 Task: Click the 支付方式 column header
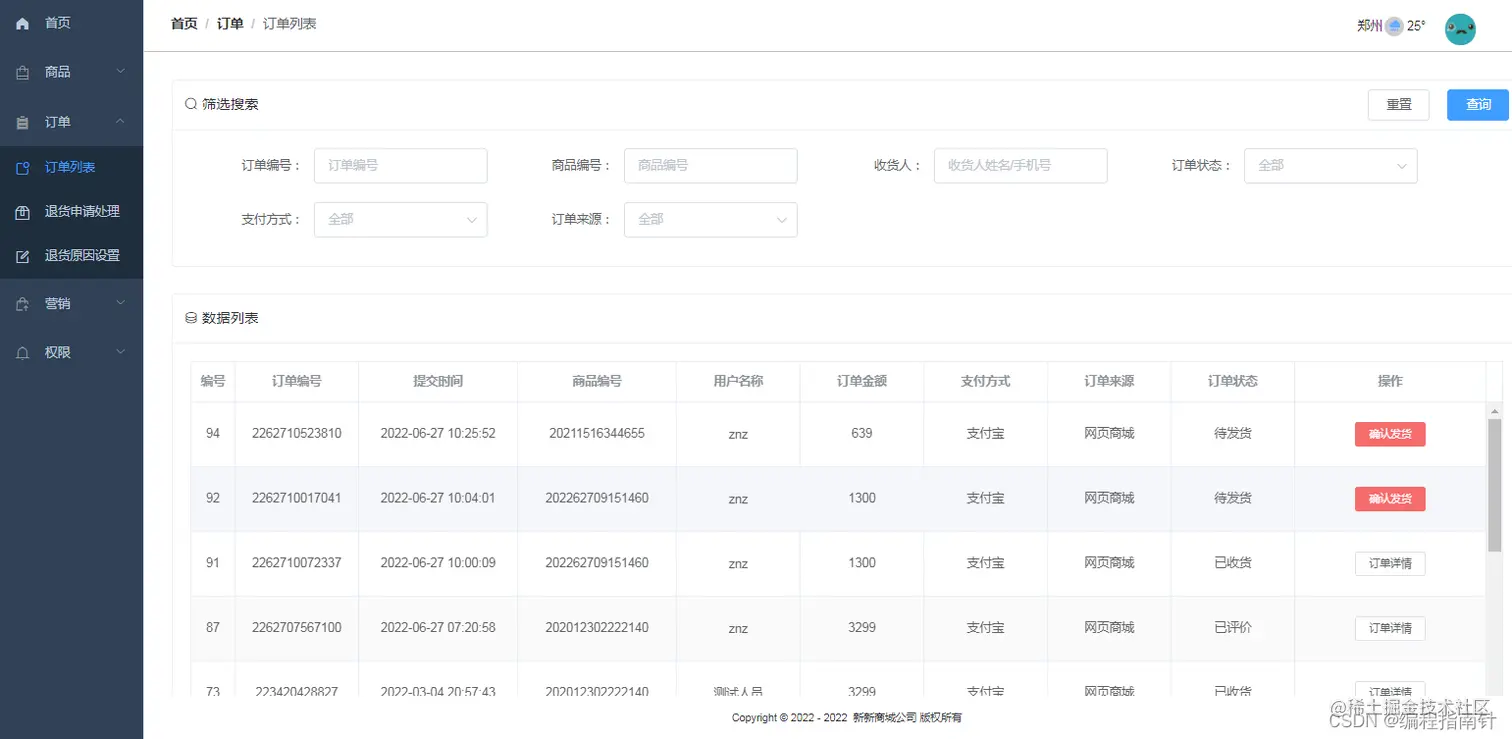[985, 381]
